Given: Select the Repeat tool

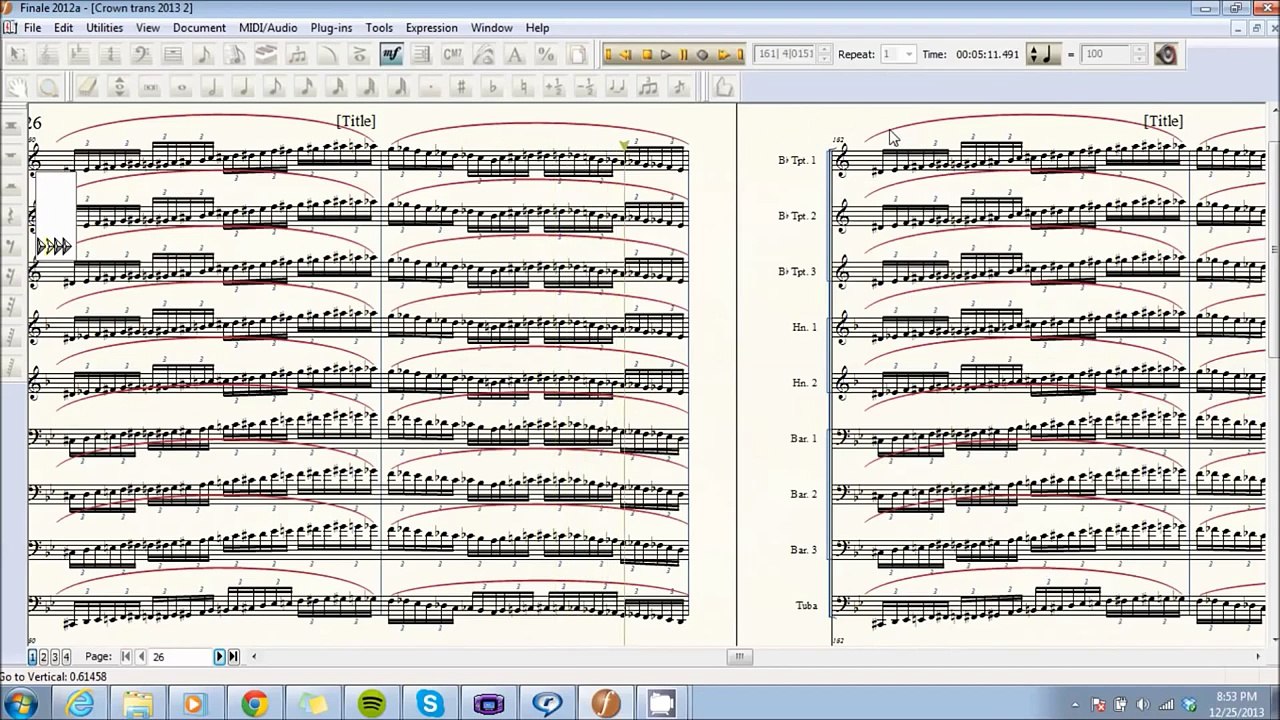Looking at the screenshot, I should [421, 54].
